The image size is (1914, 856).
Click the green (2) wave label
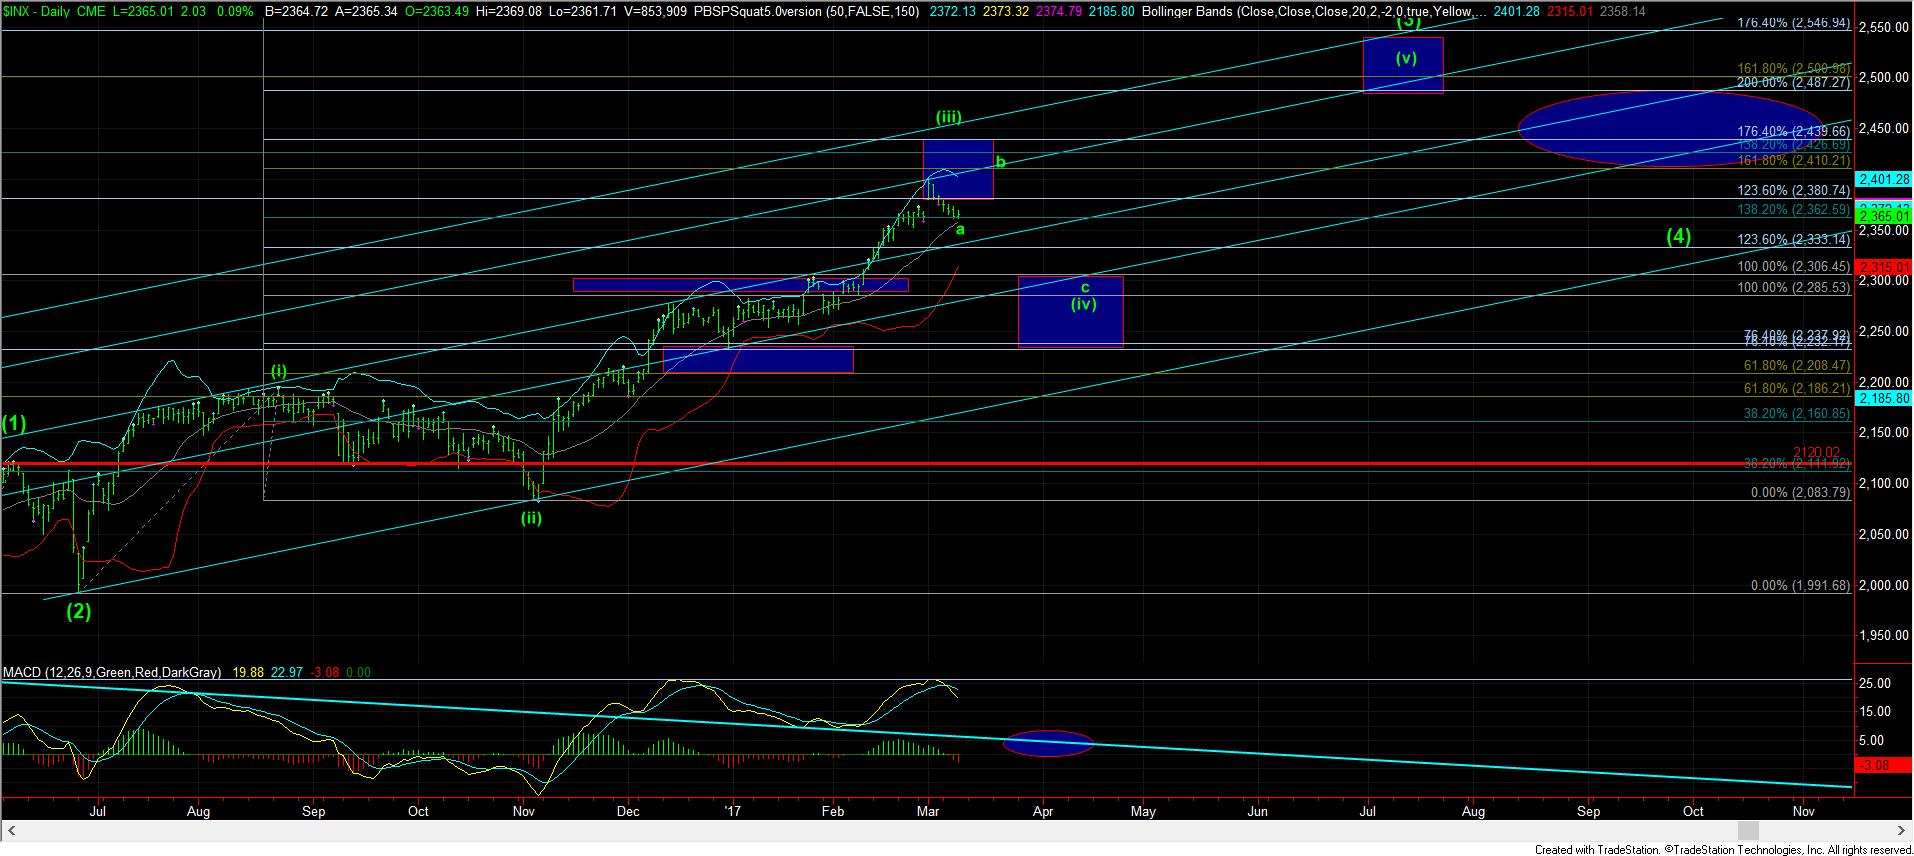[79, 612]
